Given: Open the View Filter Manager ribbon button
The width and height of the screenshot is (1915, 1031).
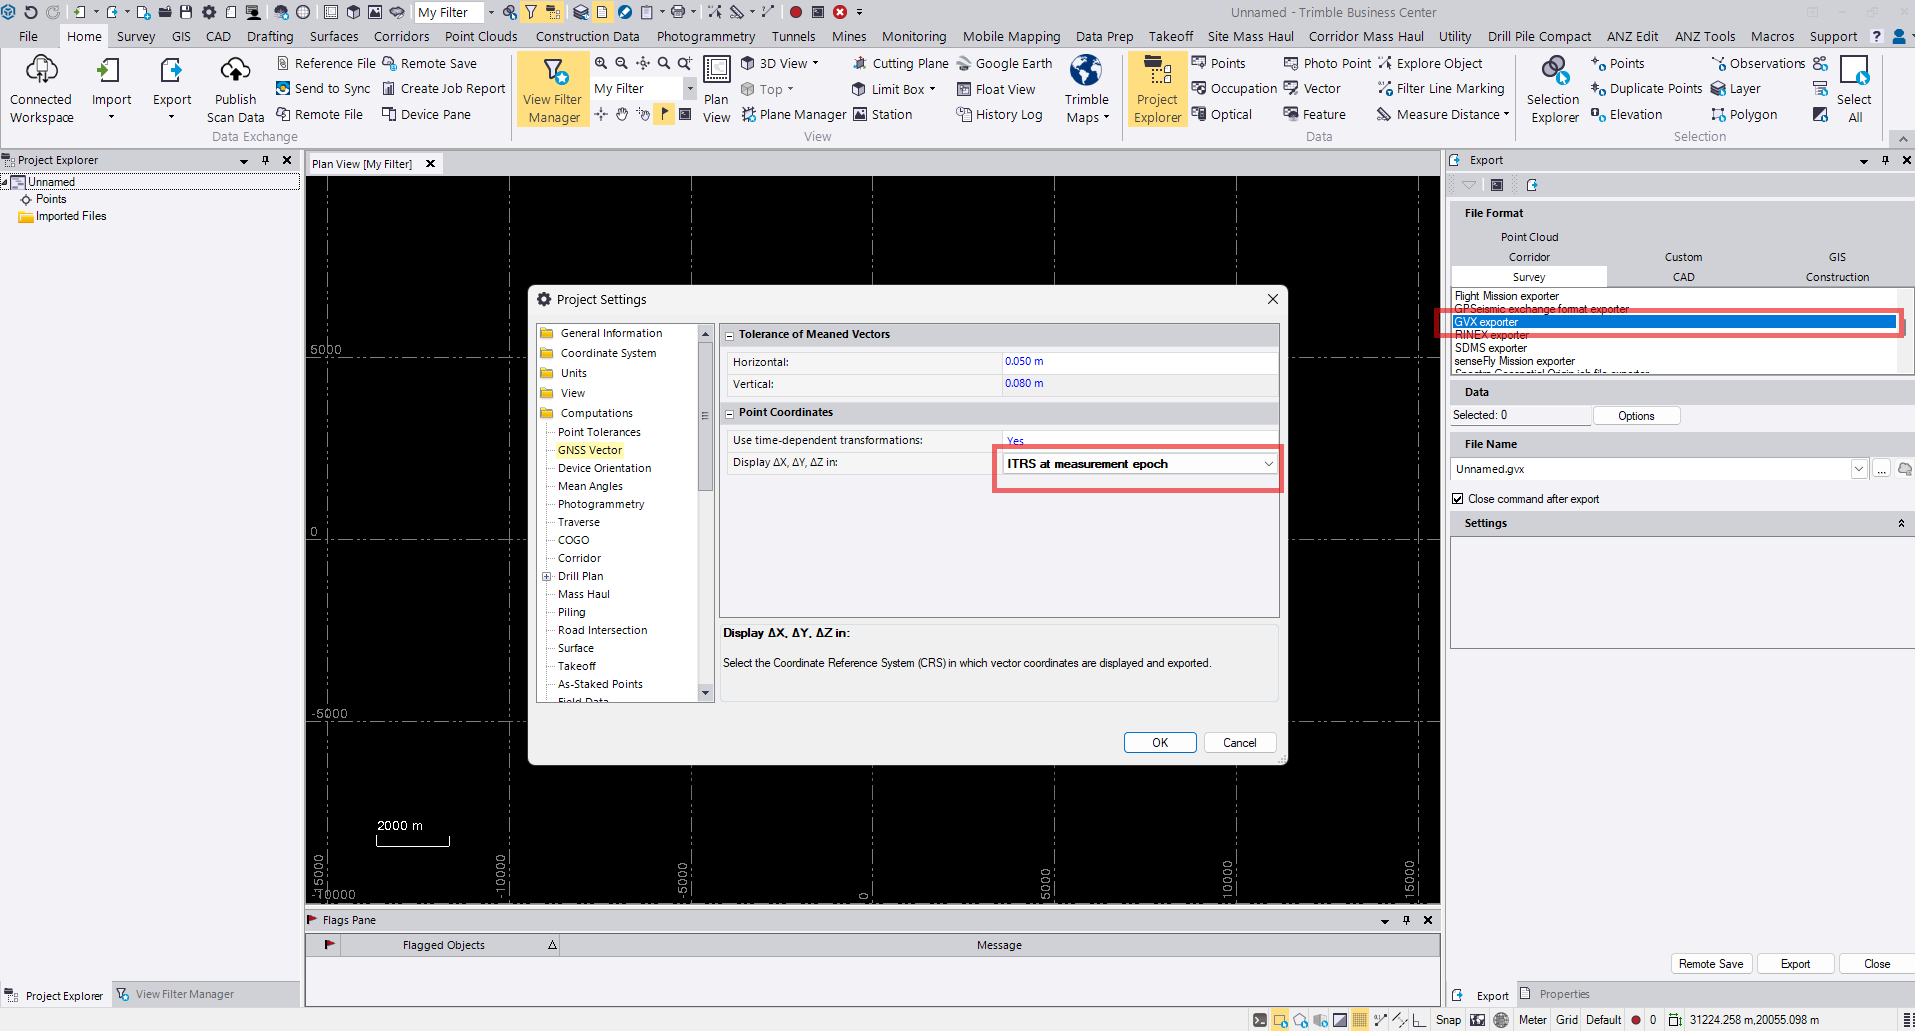Looking at the screenshot, I should point(553,89).
